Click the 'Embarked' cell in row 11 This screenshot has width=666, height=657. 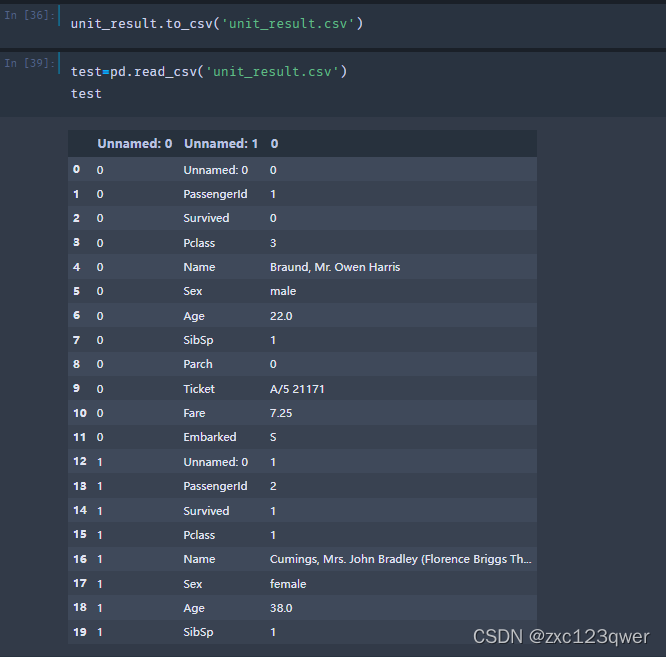coord(210,437)
